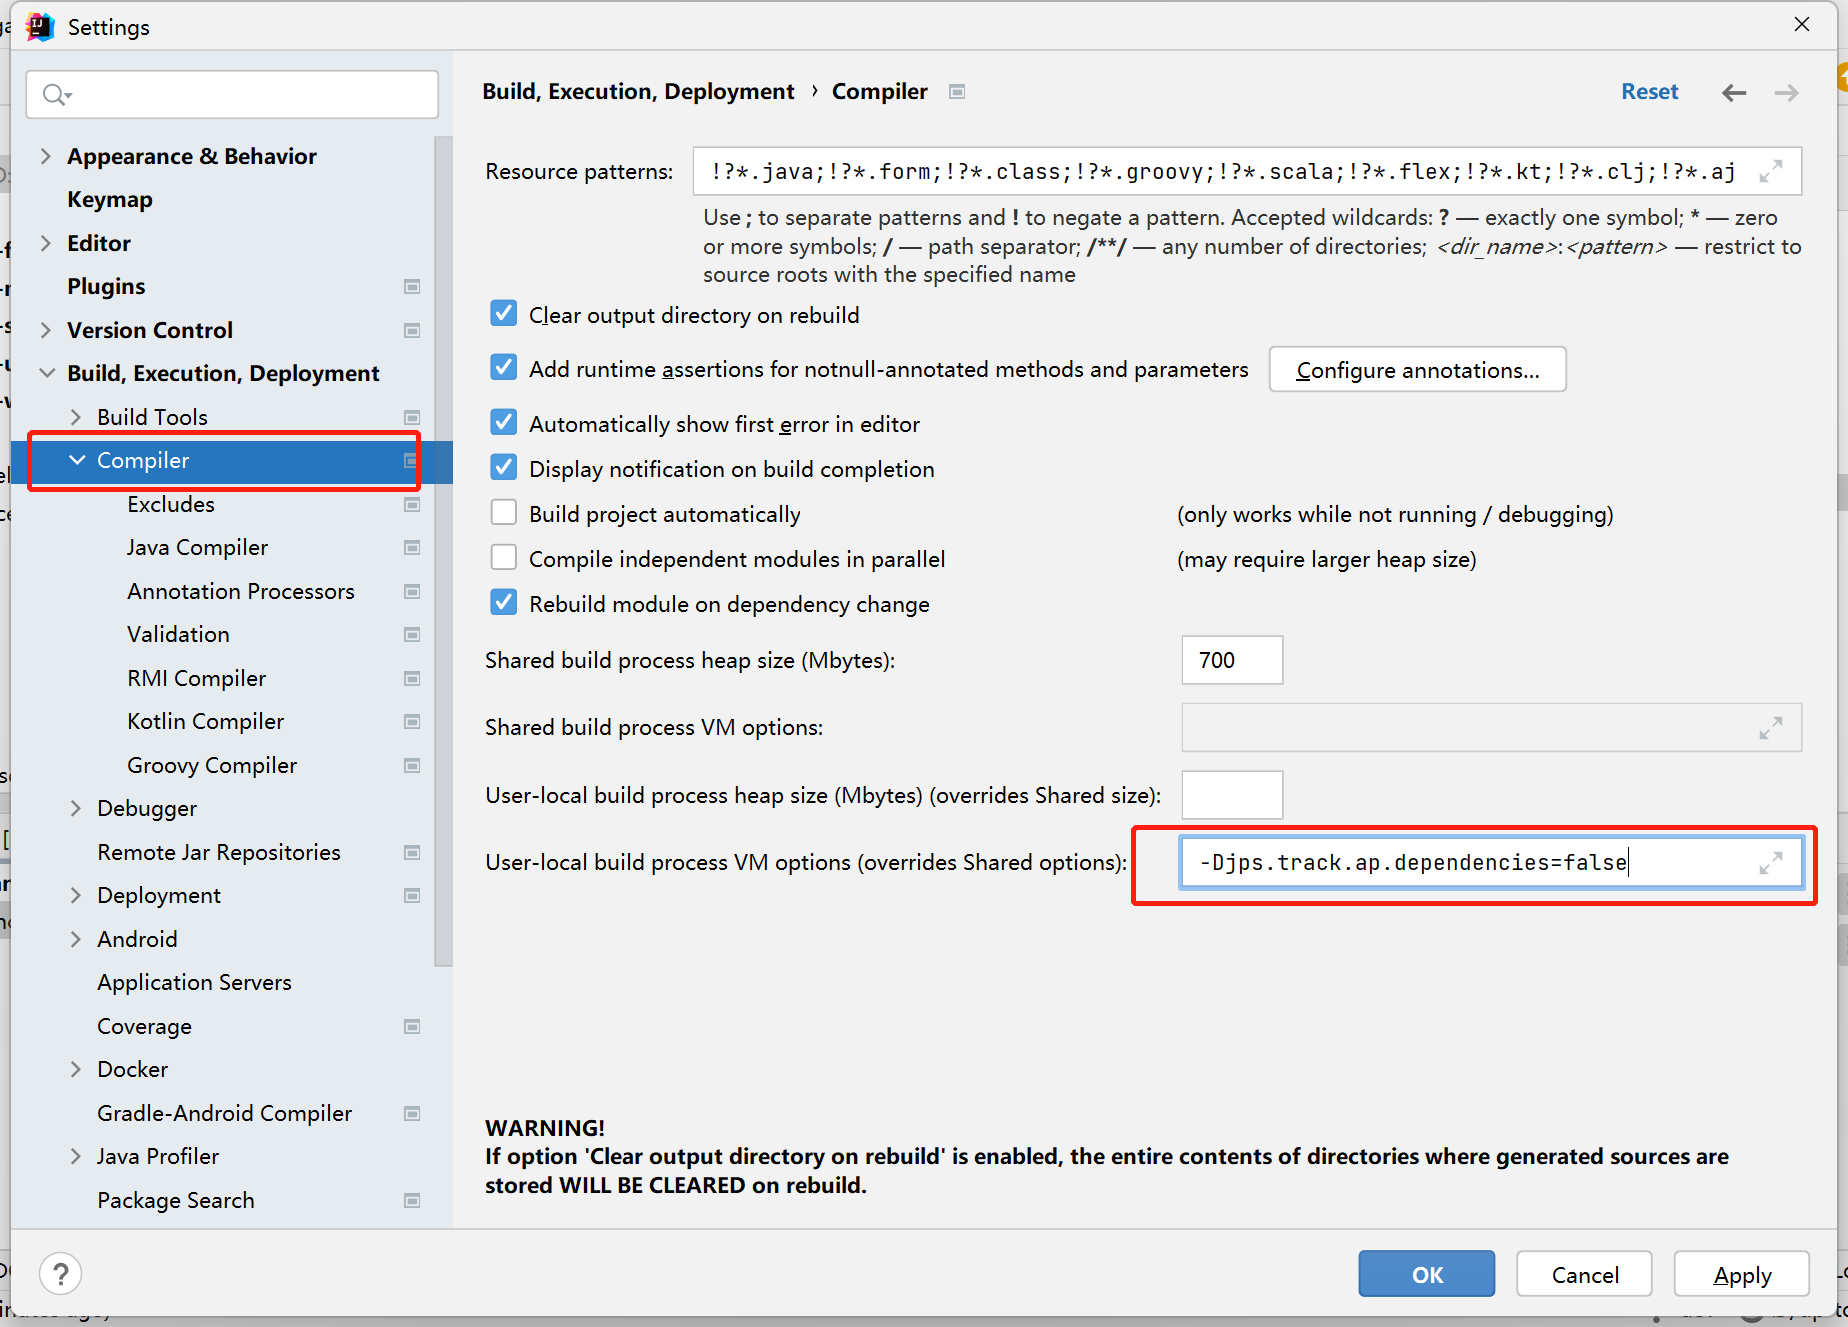Close the Settings dialog window

(x=1802, y=24)
